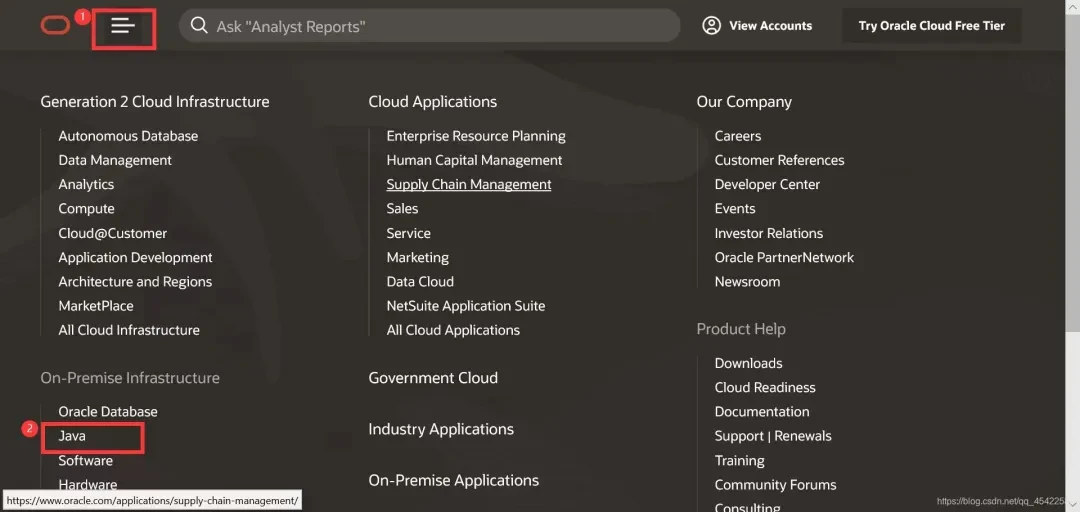Viewport: 1080px width, 512px height.
Task: Open View Accounts
Action: click(x=757, y=25)
